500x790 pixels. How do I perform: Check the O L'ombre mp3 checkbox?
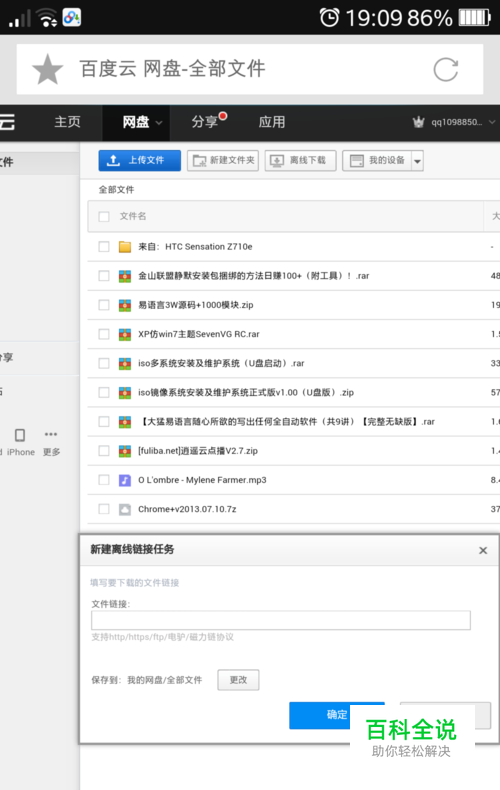104,480
